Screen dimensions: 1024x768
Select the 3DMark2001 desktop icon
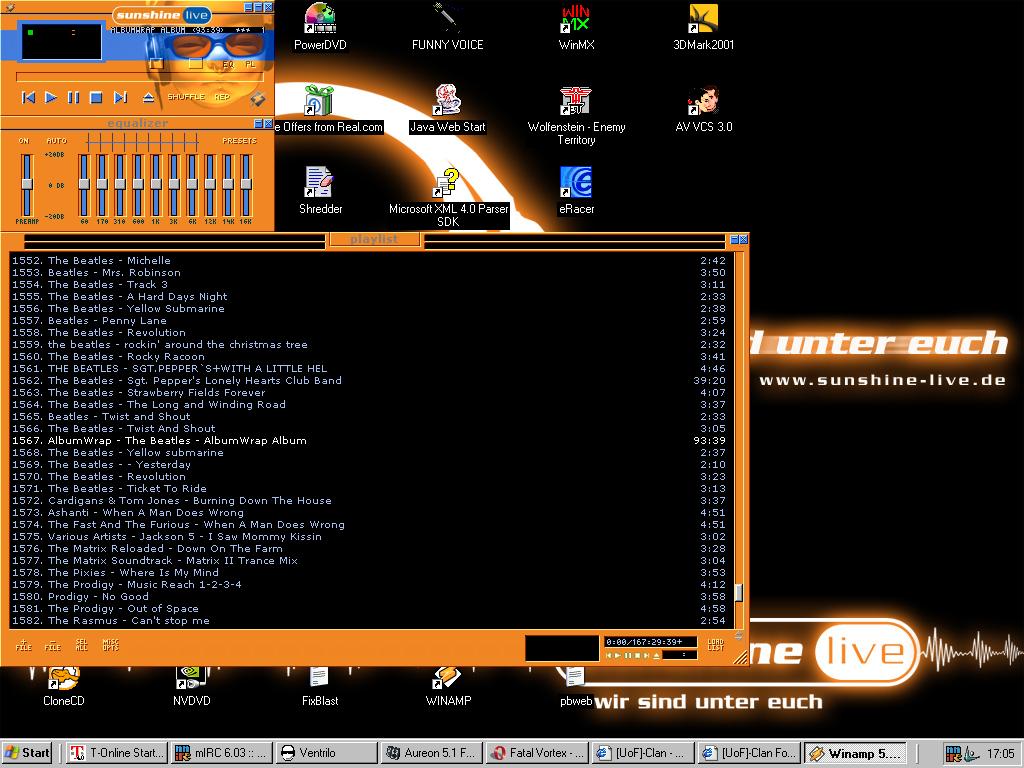[x=704, y=27]
